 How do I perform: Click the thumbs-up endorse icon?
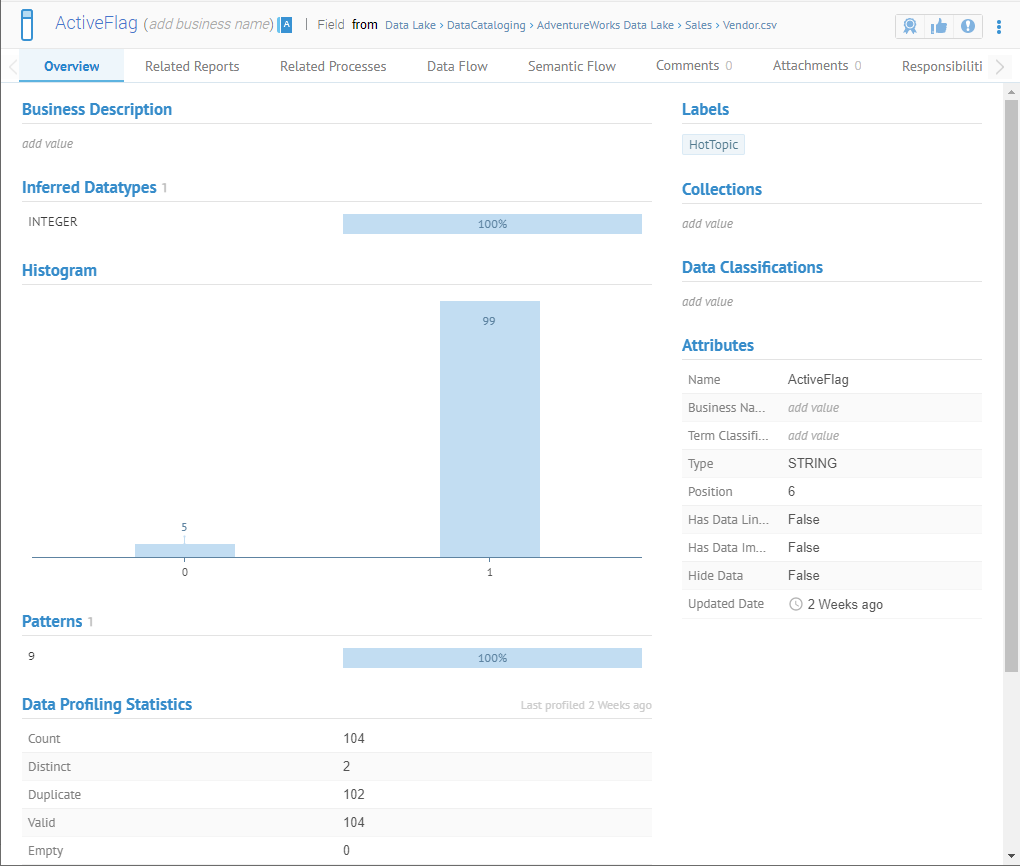(938, 26)
